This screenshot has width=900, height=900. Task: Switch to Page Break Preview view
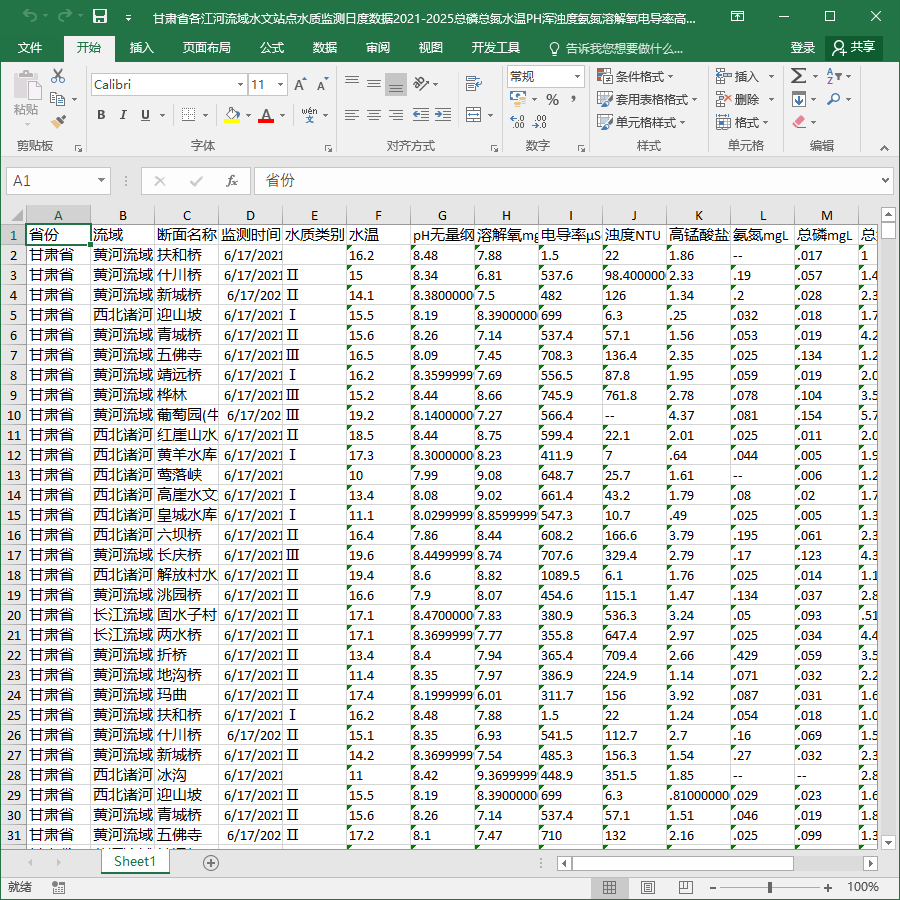pyautogui.click(x=685, y=887)
